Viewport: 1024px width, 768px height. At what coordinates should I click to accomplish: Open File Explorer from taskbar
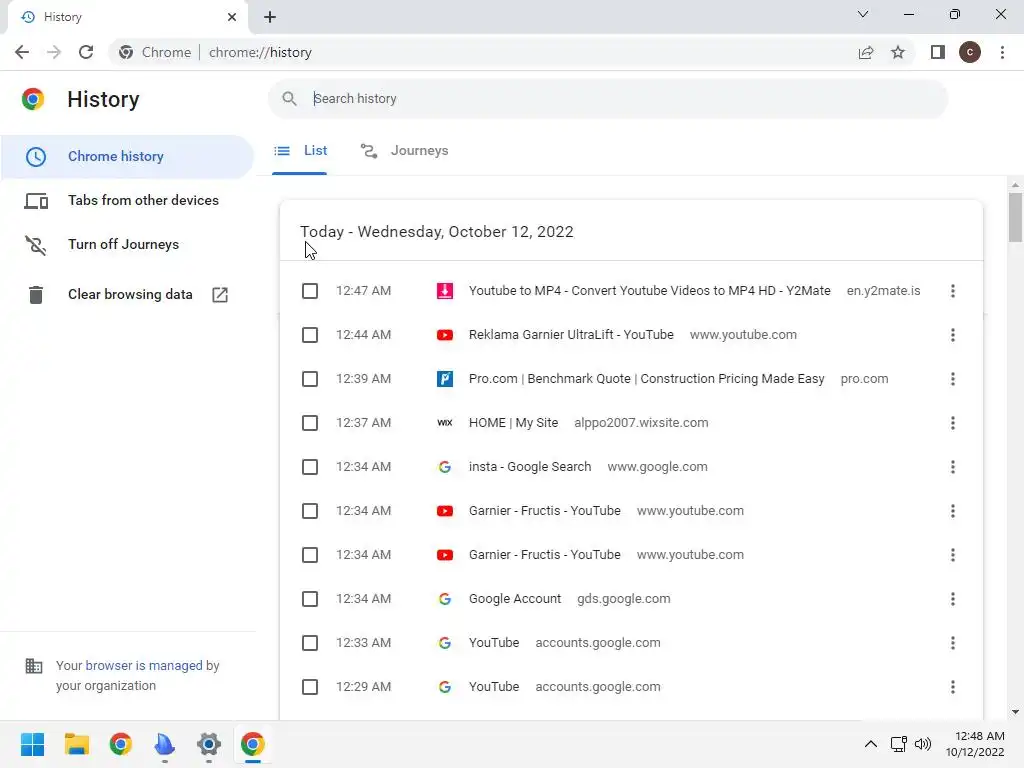coord(76,744)
